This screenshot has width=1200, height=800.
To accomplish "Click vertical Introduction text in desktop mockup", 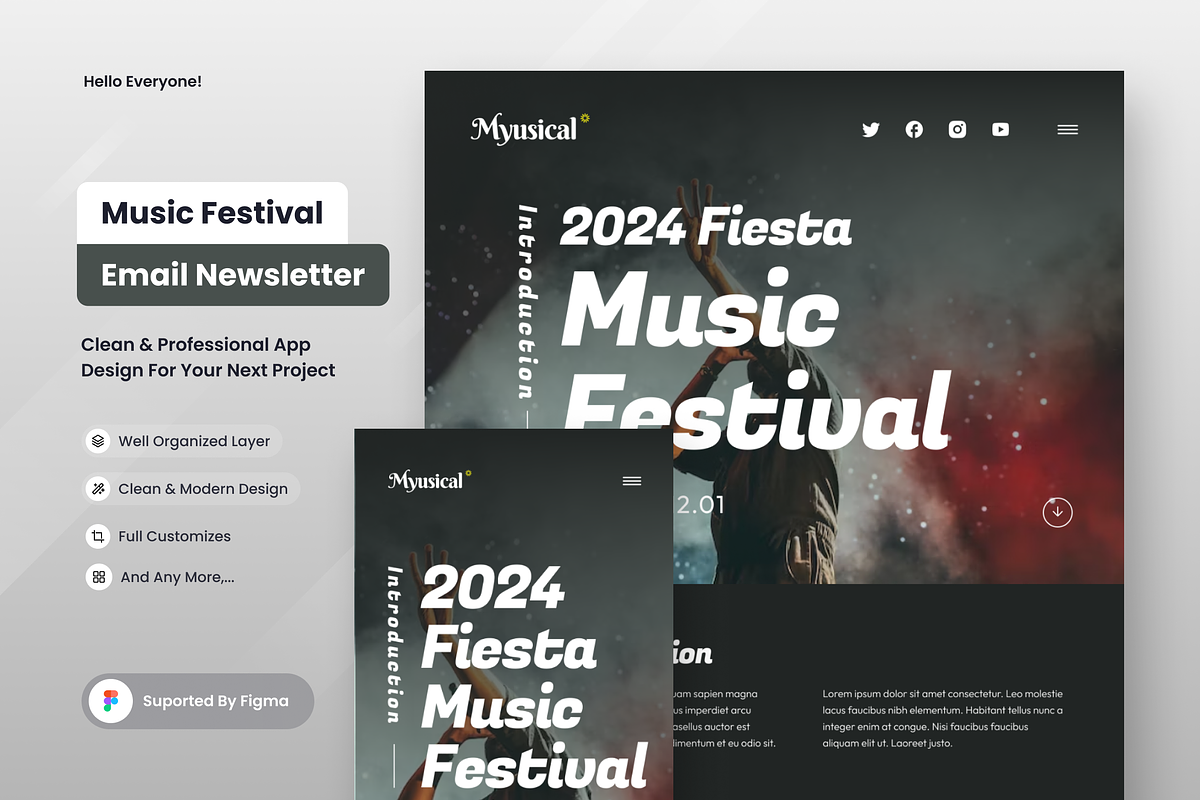I will point(526,302).
